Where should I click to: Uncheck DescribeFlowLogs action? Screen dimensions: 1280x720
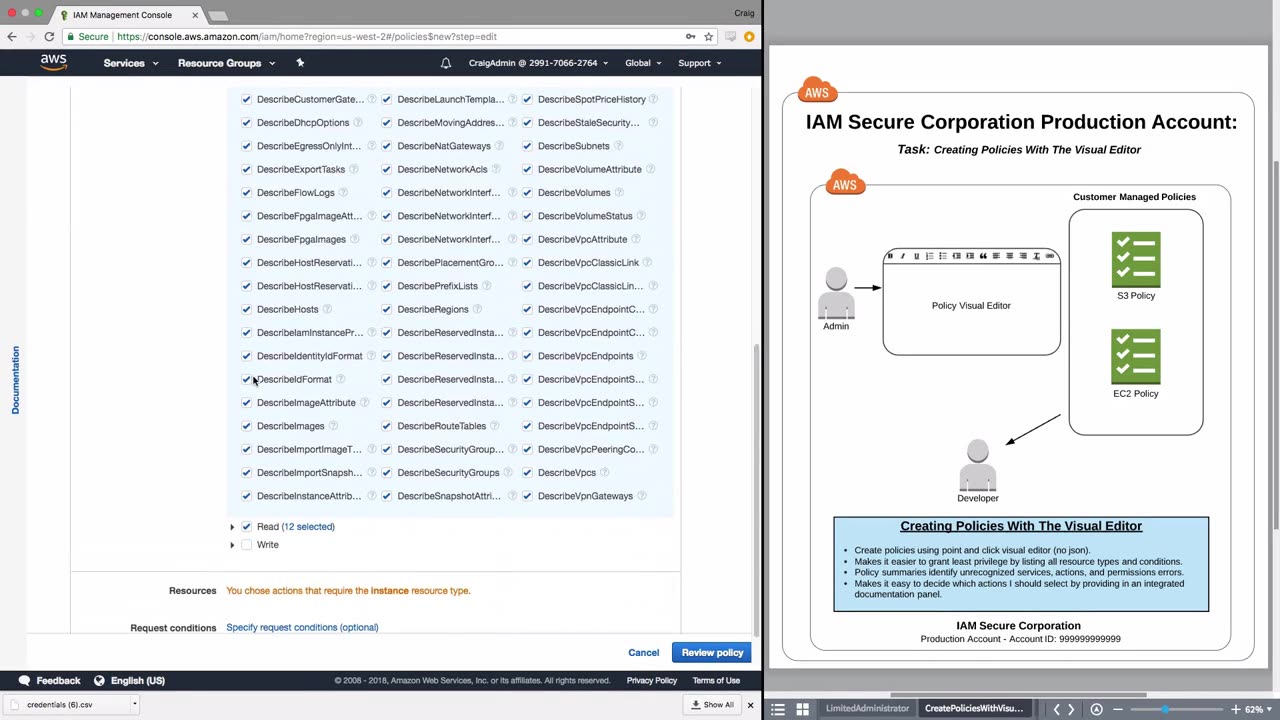tap(246, 192)
